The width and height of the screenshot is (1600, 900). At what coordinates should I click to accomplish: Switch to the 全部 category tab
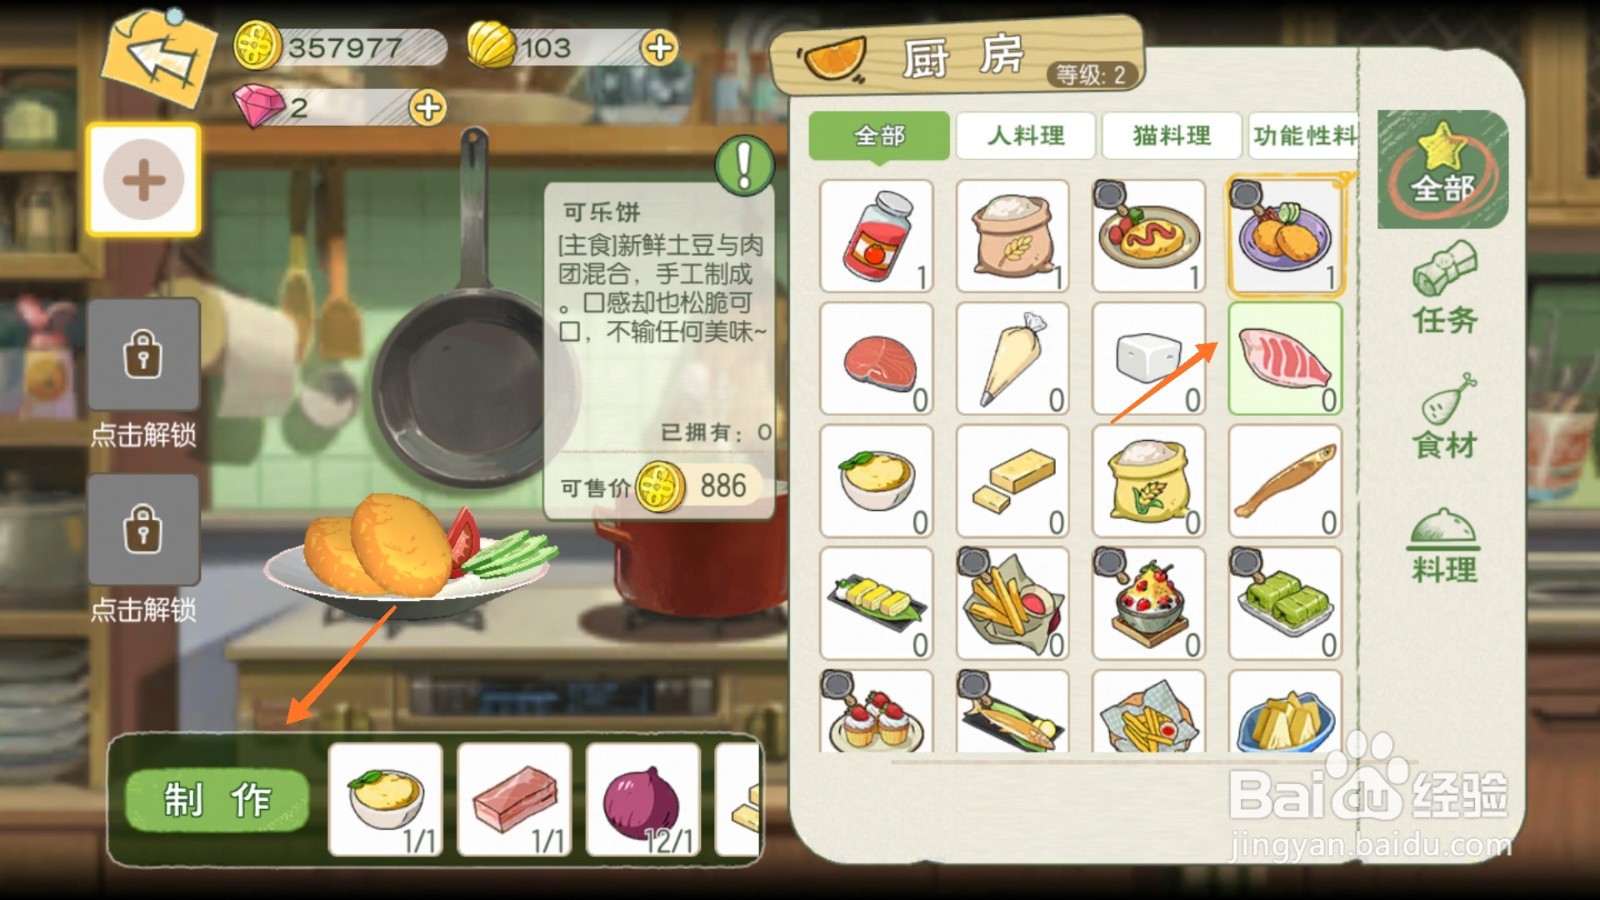[x=879, y=135]
